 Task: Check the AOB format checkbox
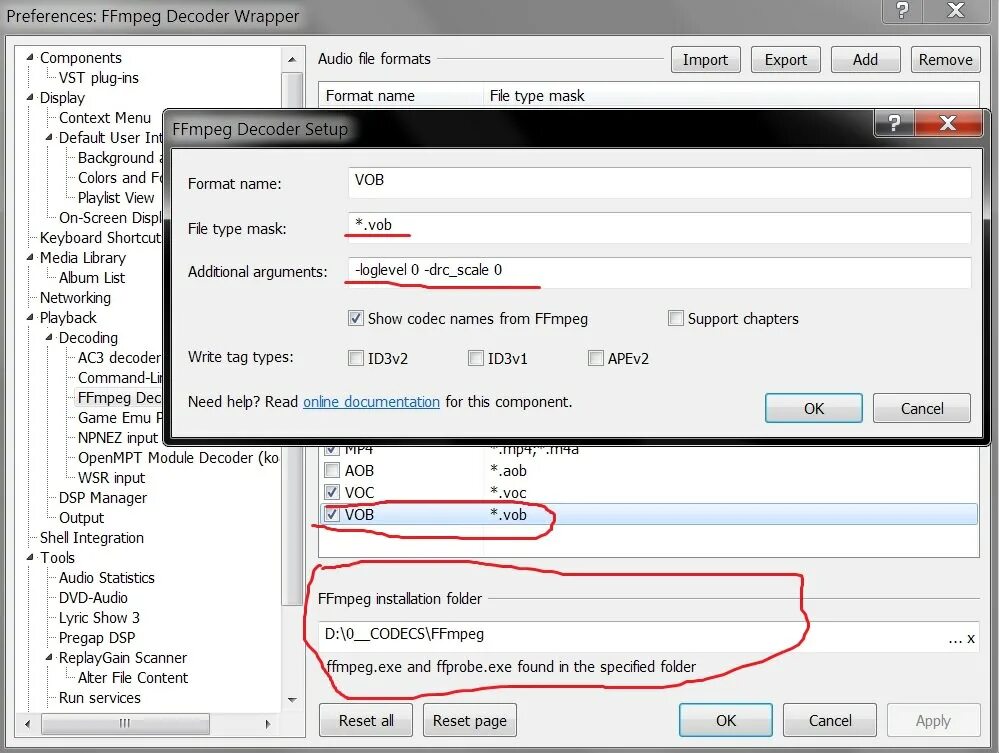tap(332, 471)
